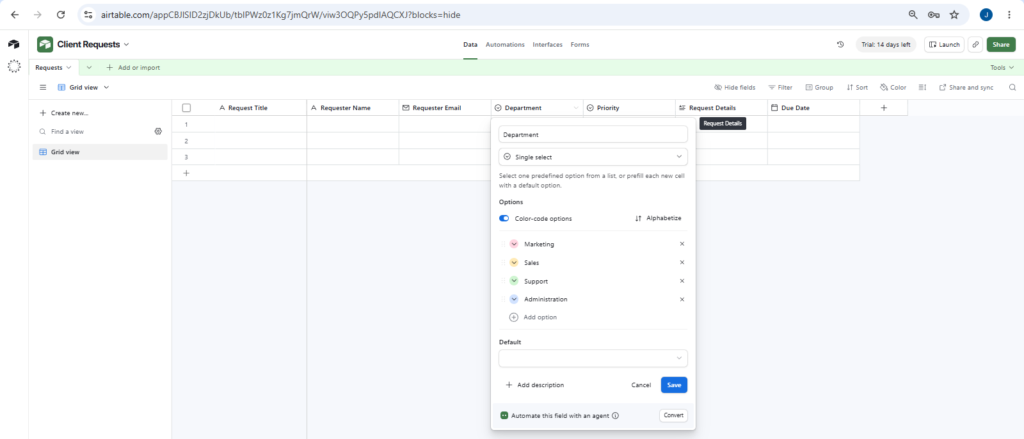Image resolution: width=1024 pixels, height=439 pixels.
Task: Open the Sort menu
Action: point(857,87)
